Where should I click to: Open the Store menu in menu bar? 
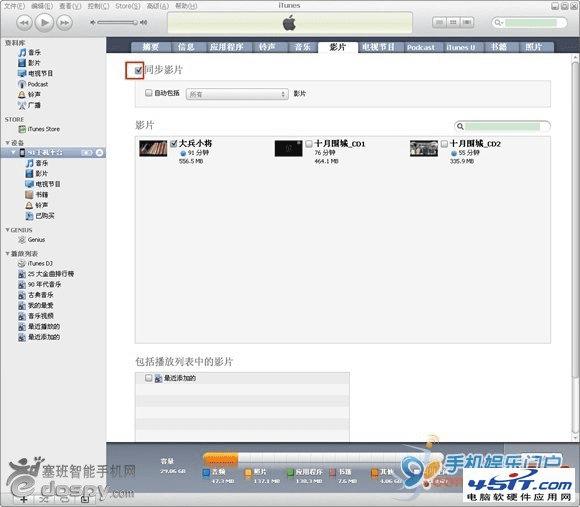click(x=128, y=6)
